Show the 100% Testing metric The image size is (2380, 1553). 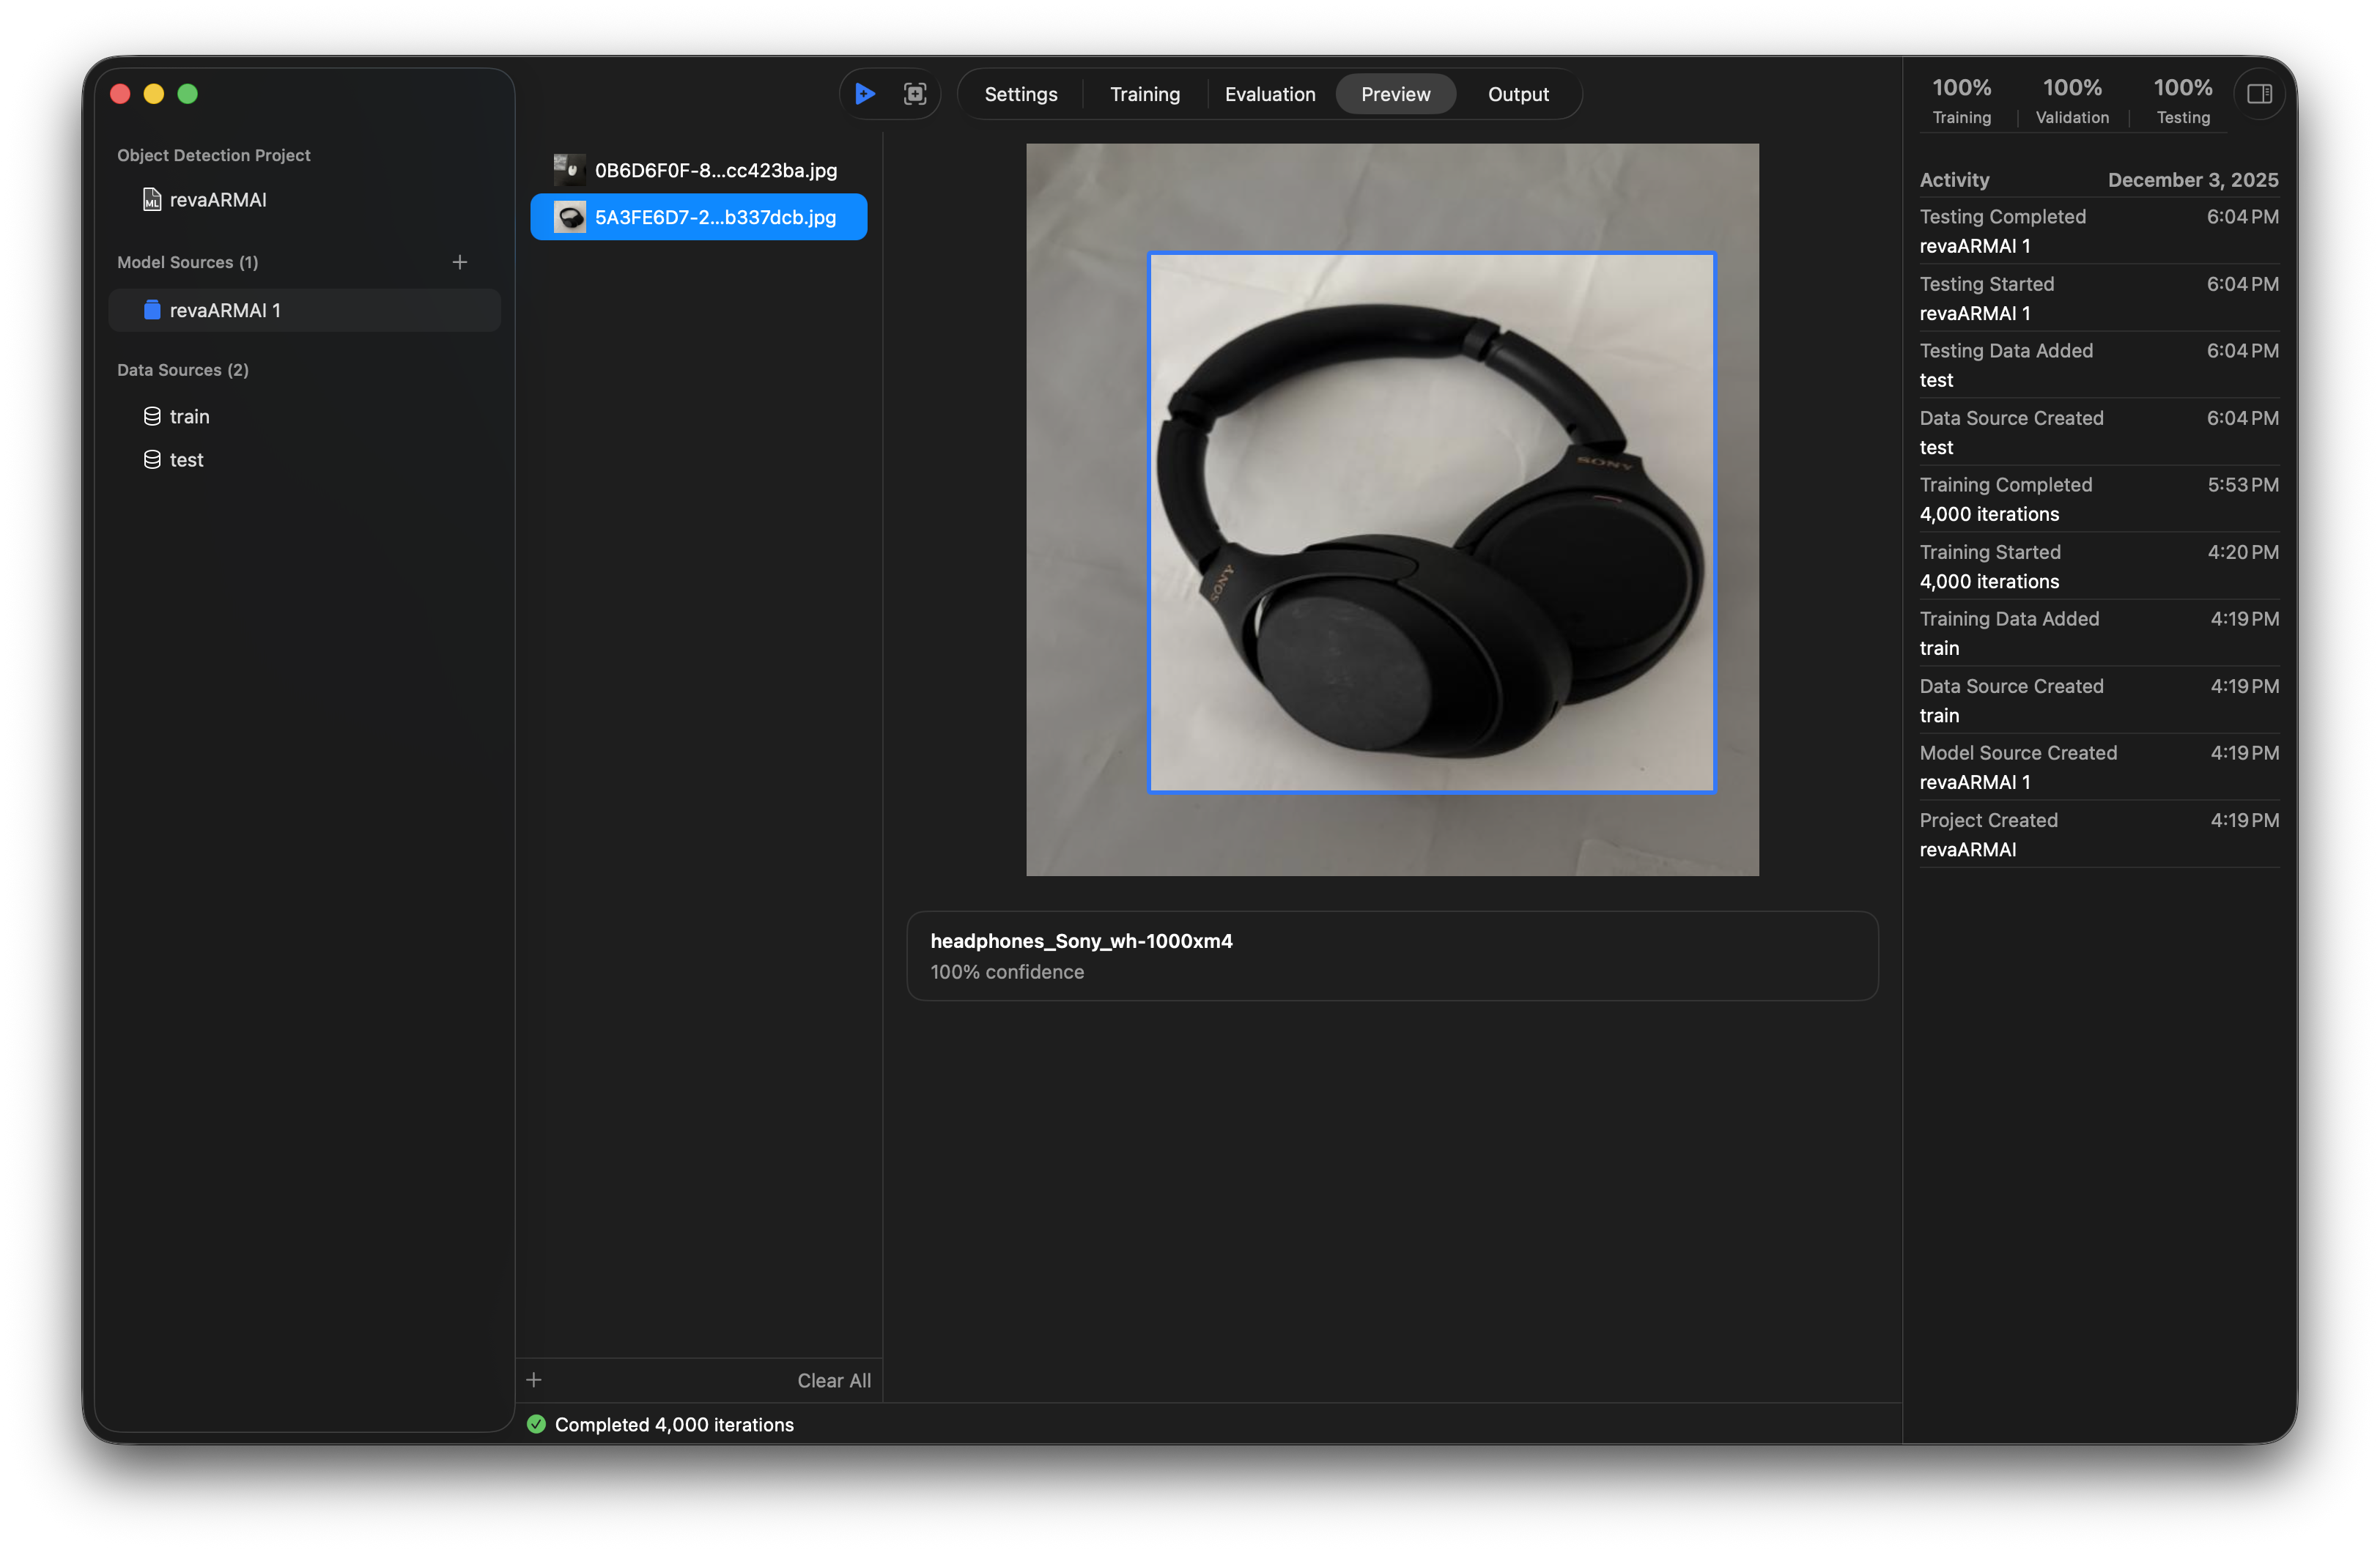point(2183,101)
